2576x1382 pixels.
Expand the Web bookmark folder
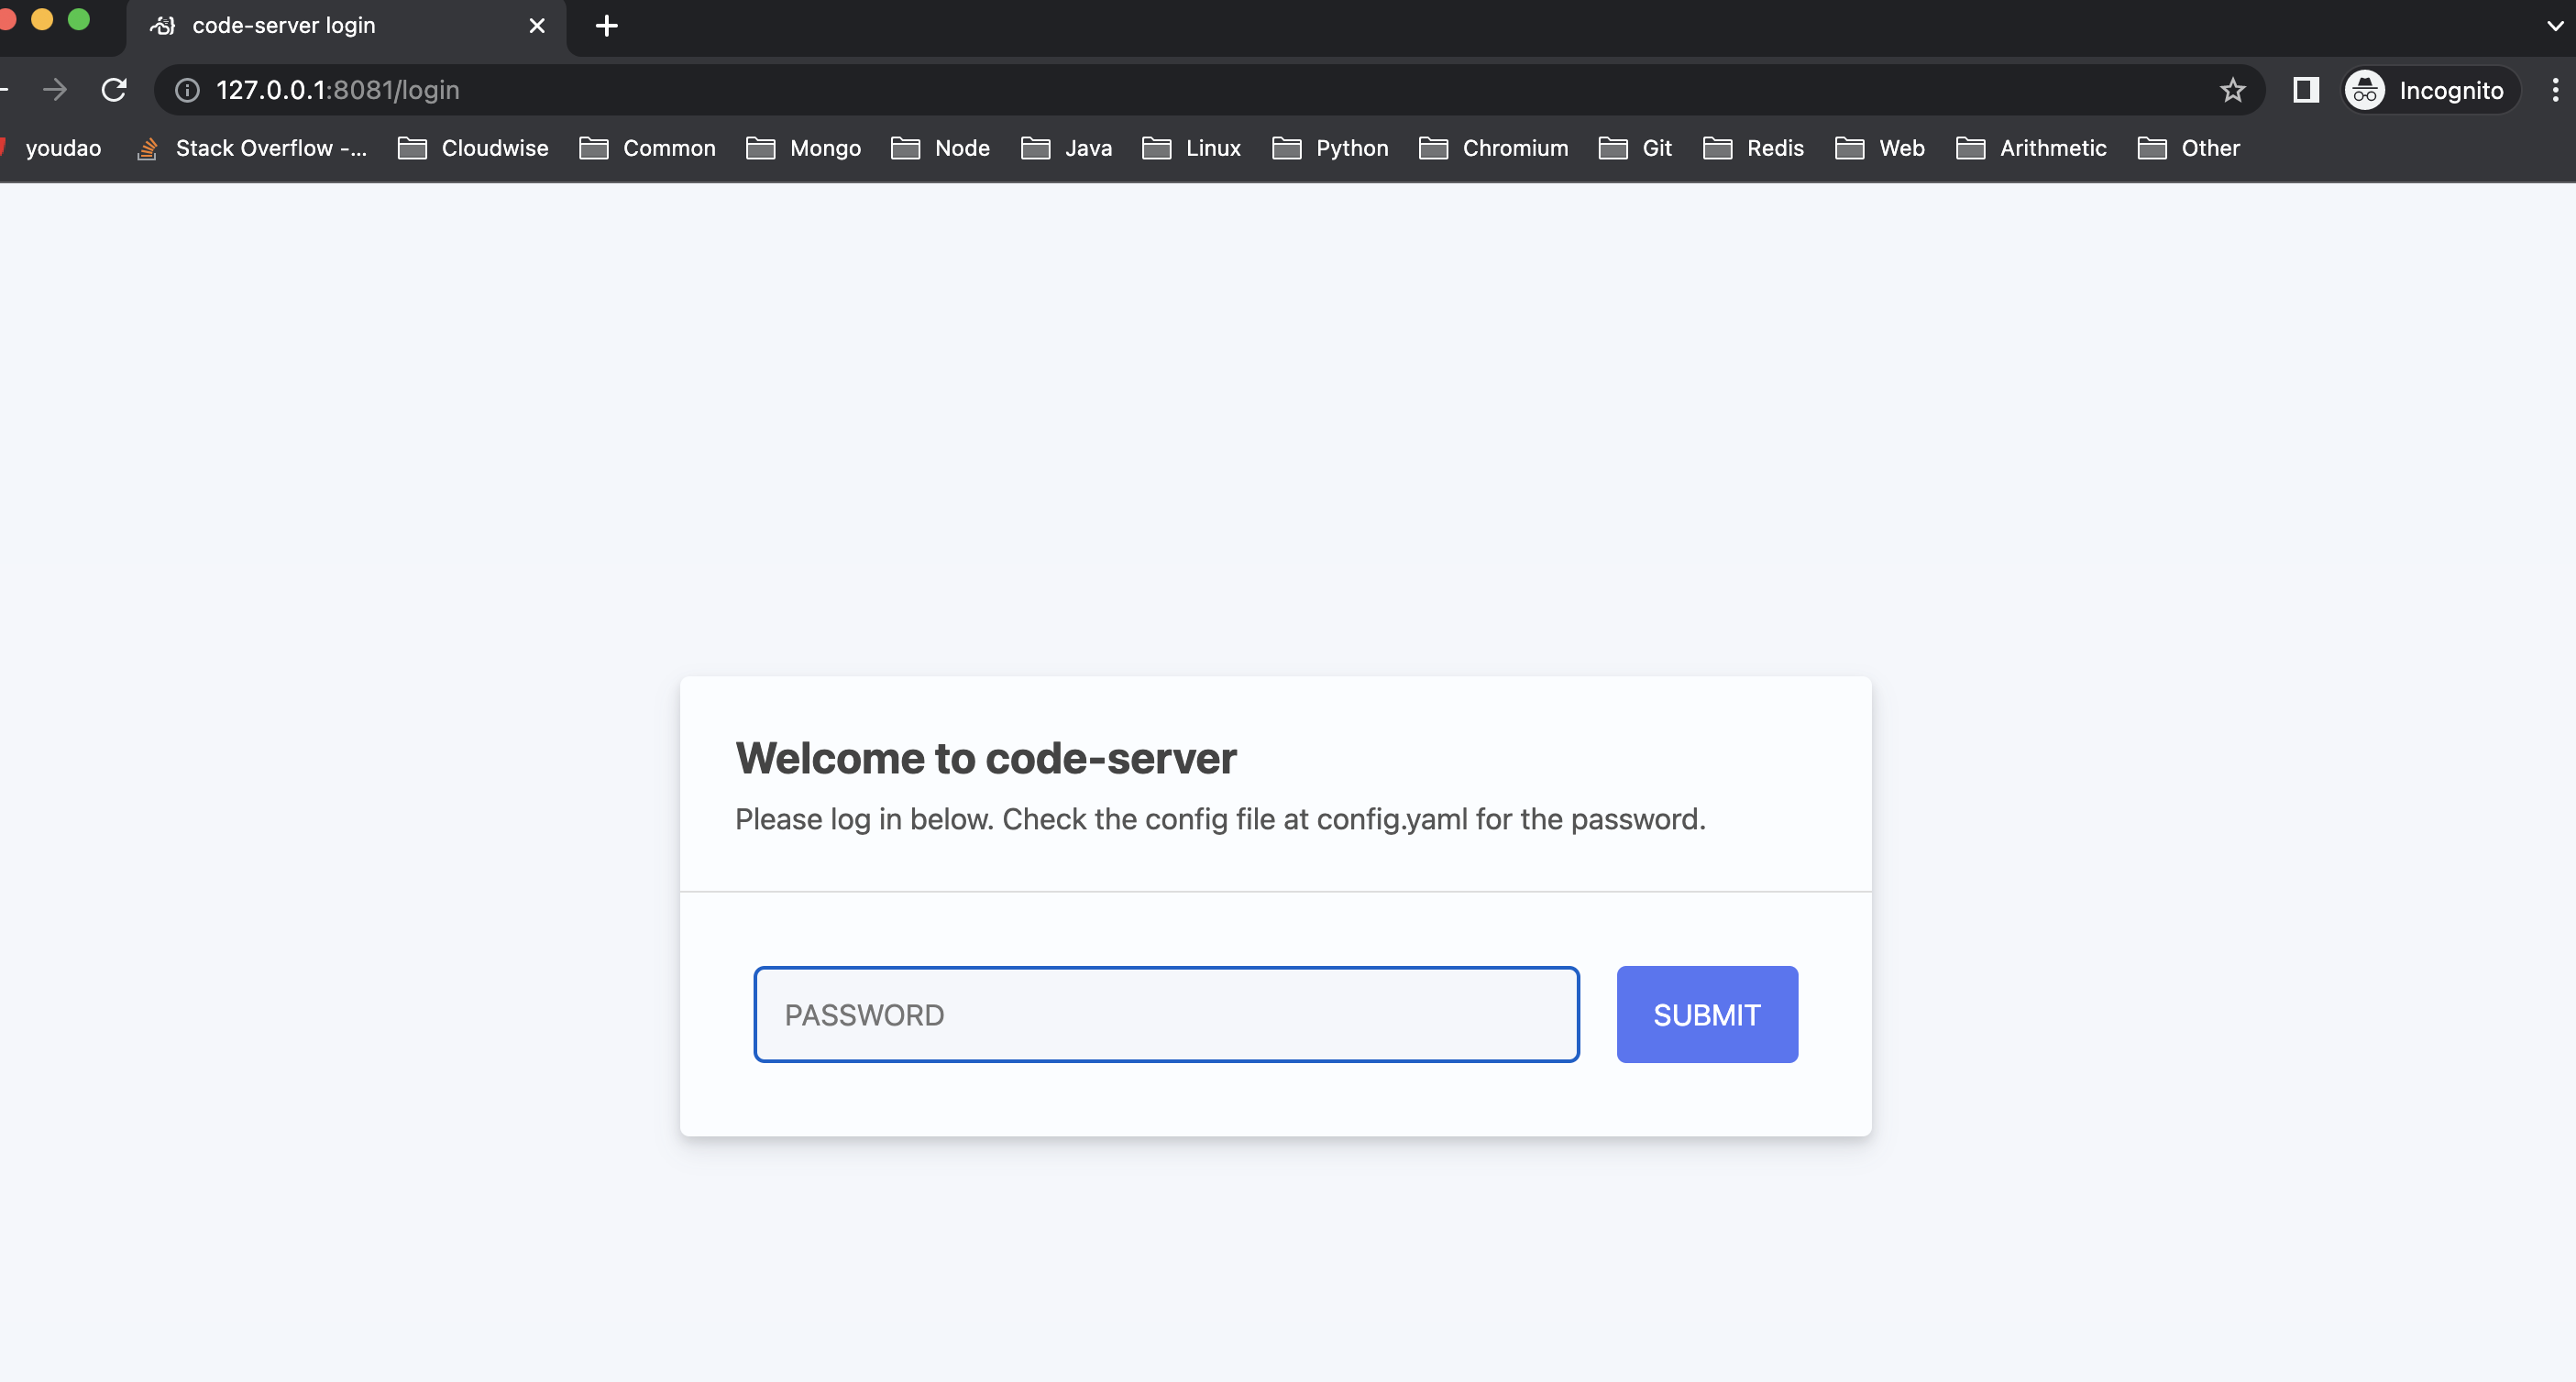point(1879,148)
